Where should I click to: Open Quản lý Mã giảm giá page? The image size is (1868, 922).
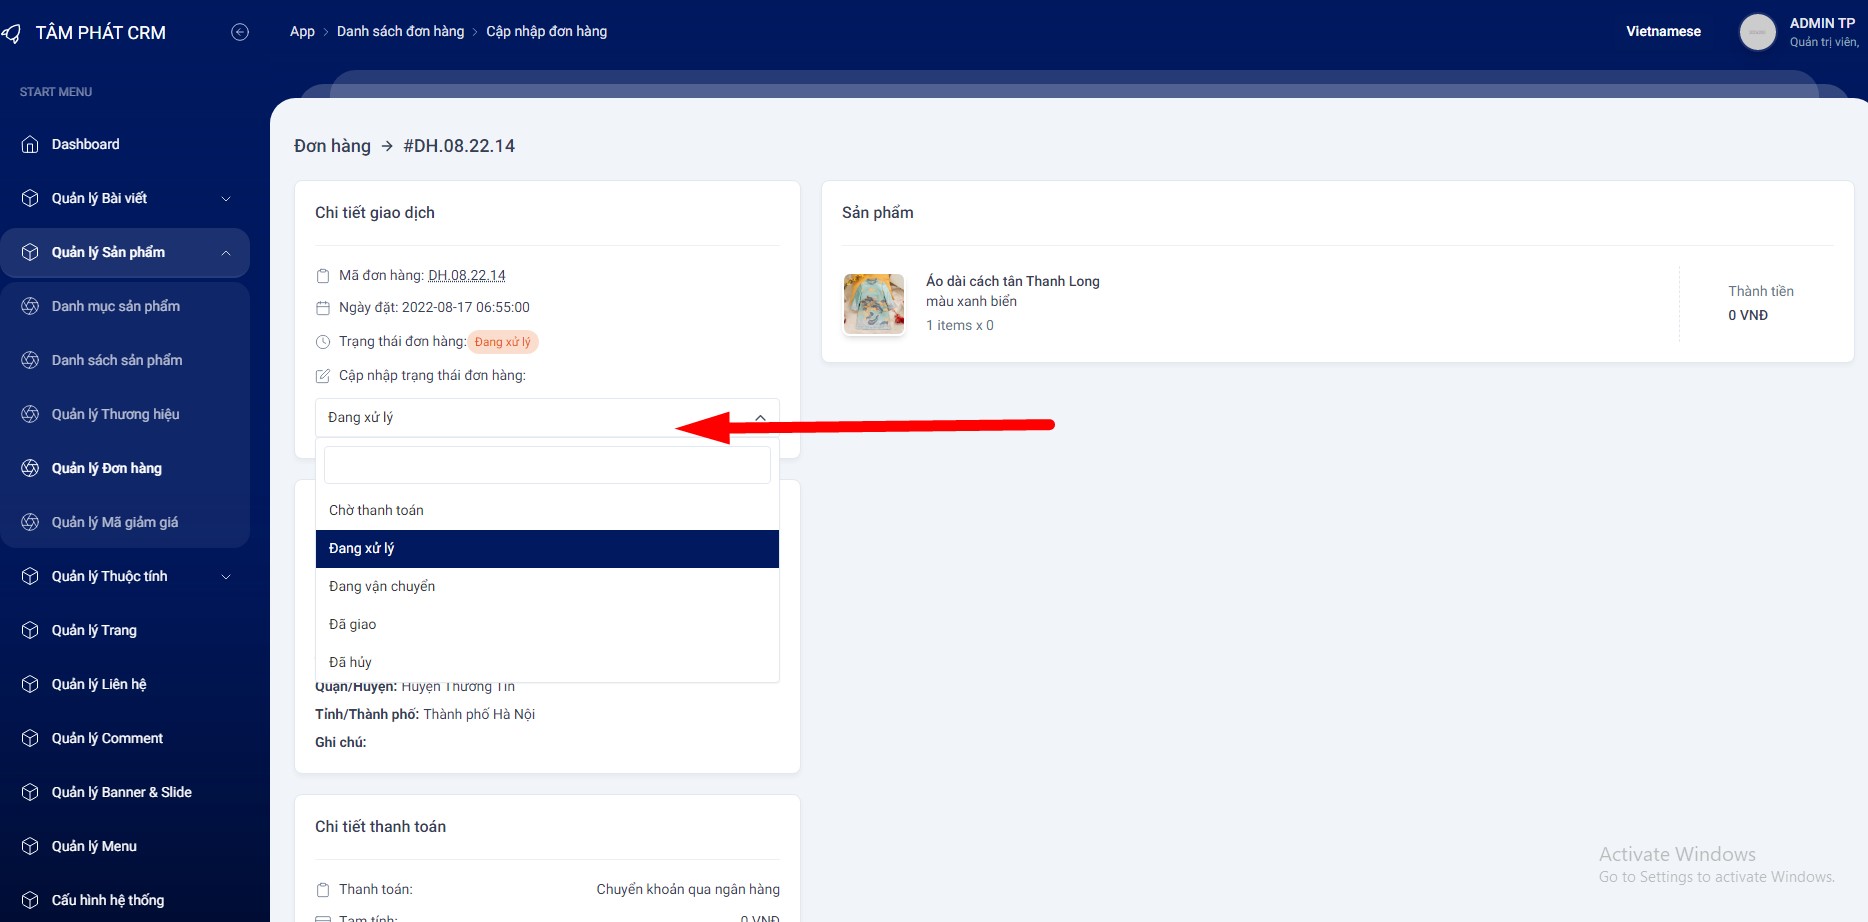point(115,523)
